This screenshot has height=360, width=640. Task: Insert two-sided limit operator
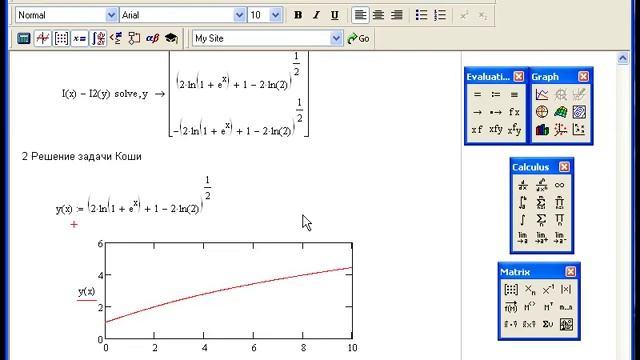tap(523, 238)
